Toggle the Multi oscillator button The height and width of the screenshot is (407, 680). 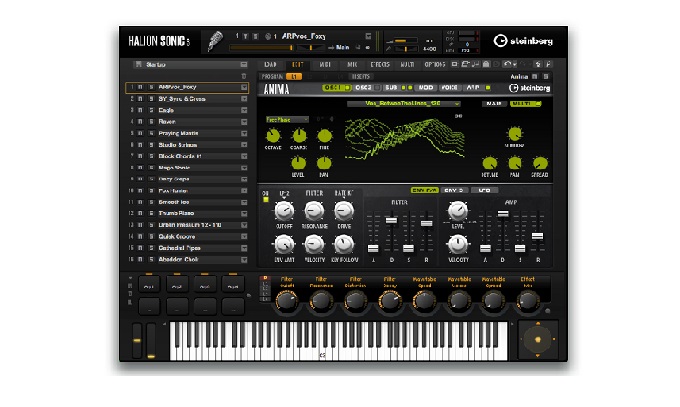[x=525, y=104]
